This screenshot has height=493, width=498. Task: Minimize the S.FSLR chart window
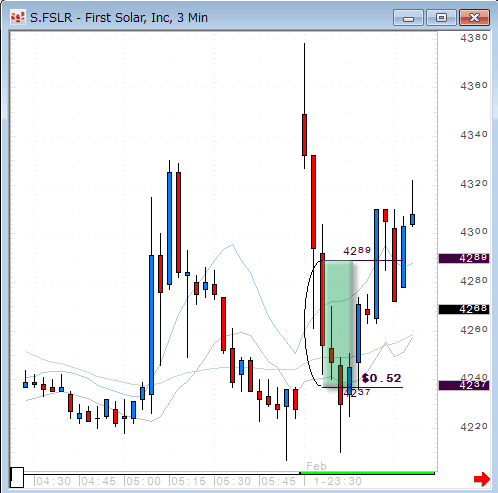tap(408, 18)
